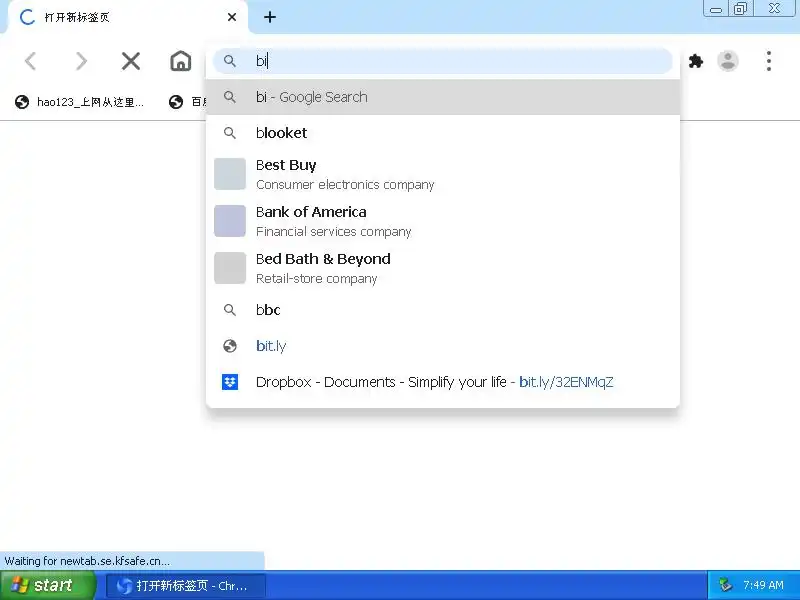Image resolution: width=800 pixels, height=600 pixels.
Task: Choose the 'blooket' search suggestion
Action: click(442, 133)
